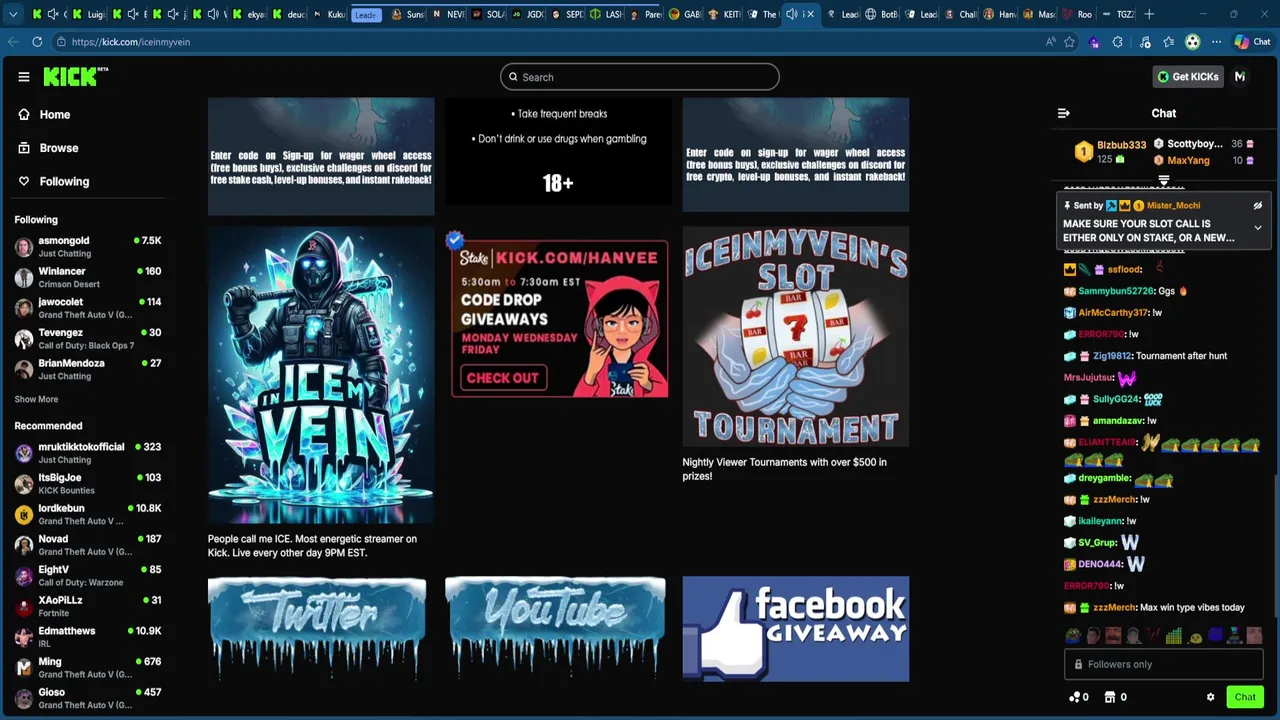1280x720 pixels.
Task: Open ItsBigJoe recommended channel
Action: pyautogui.click(x=88, y=483)
